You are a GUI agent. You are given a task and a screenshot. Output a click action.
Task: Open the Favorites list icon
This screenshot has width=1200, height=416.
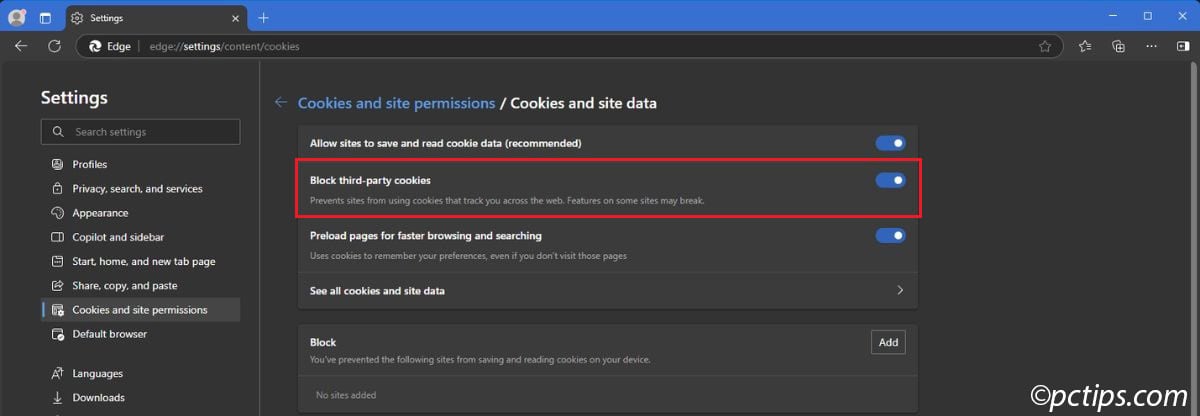point(1085,46)
